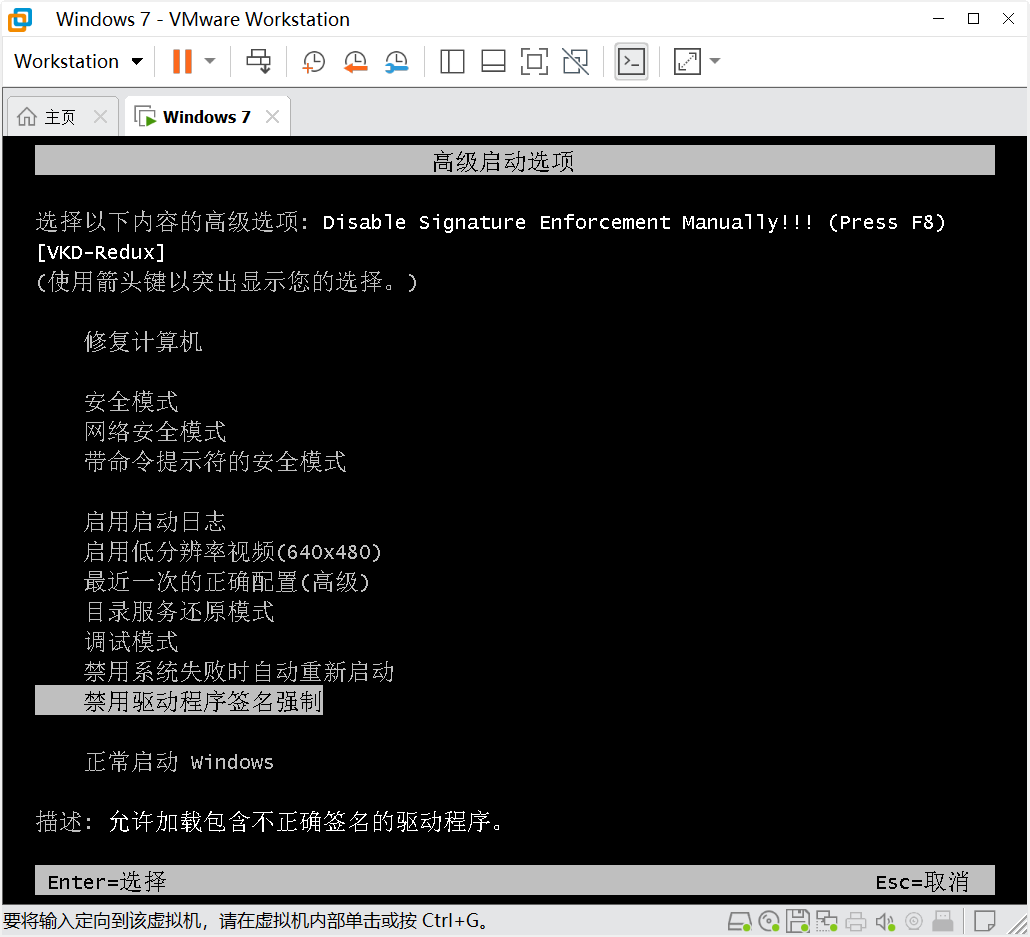This screenshot has width=1030, height=937.
Task: Enter full screen mode icon
Action: point(534,62)
